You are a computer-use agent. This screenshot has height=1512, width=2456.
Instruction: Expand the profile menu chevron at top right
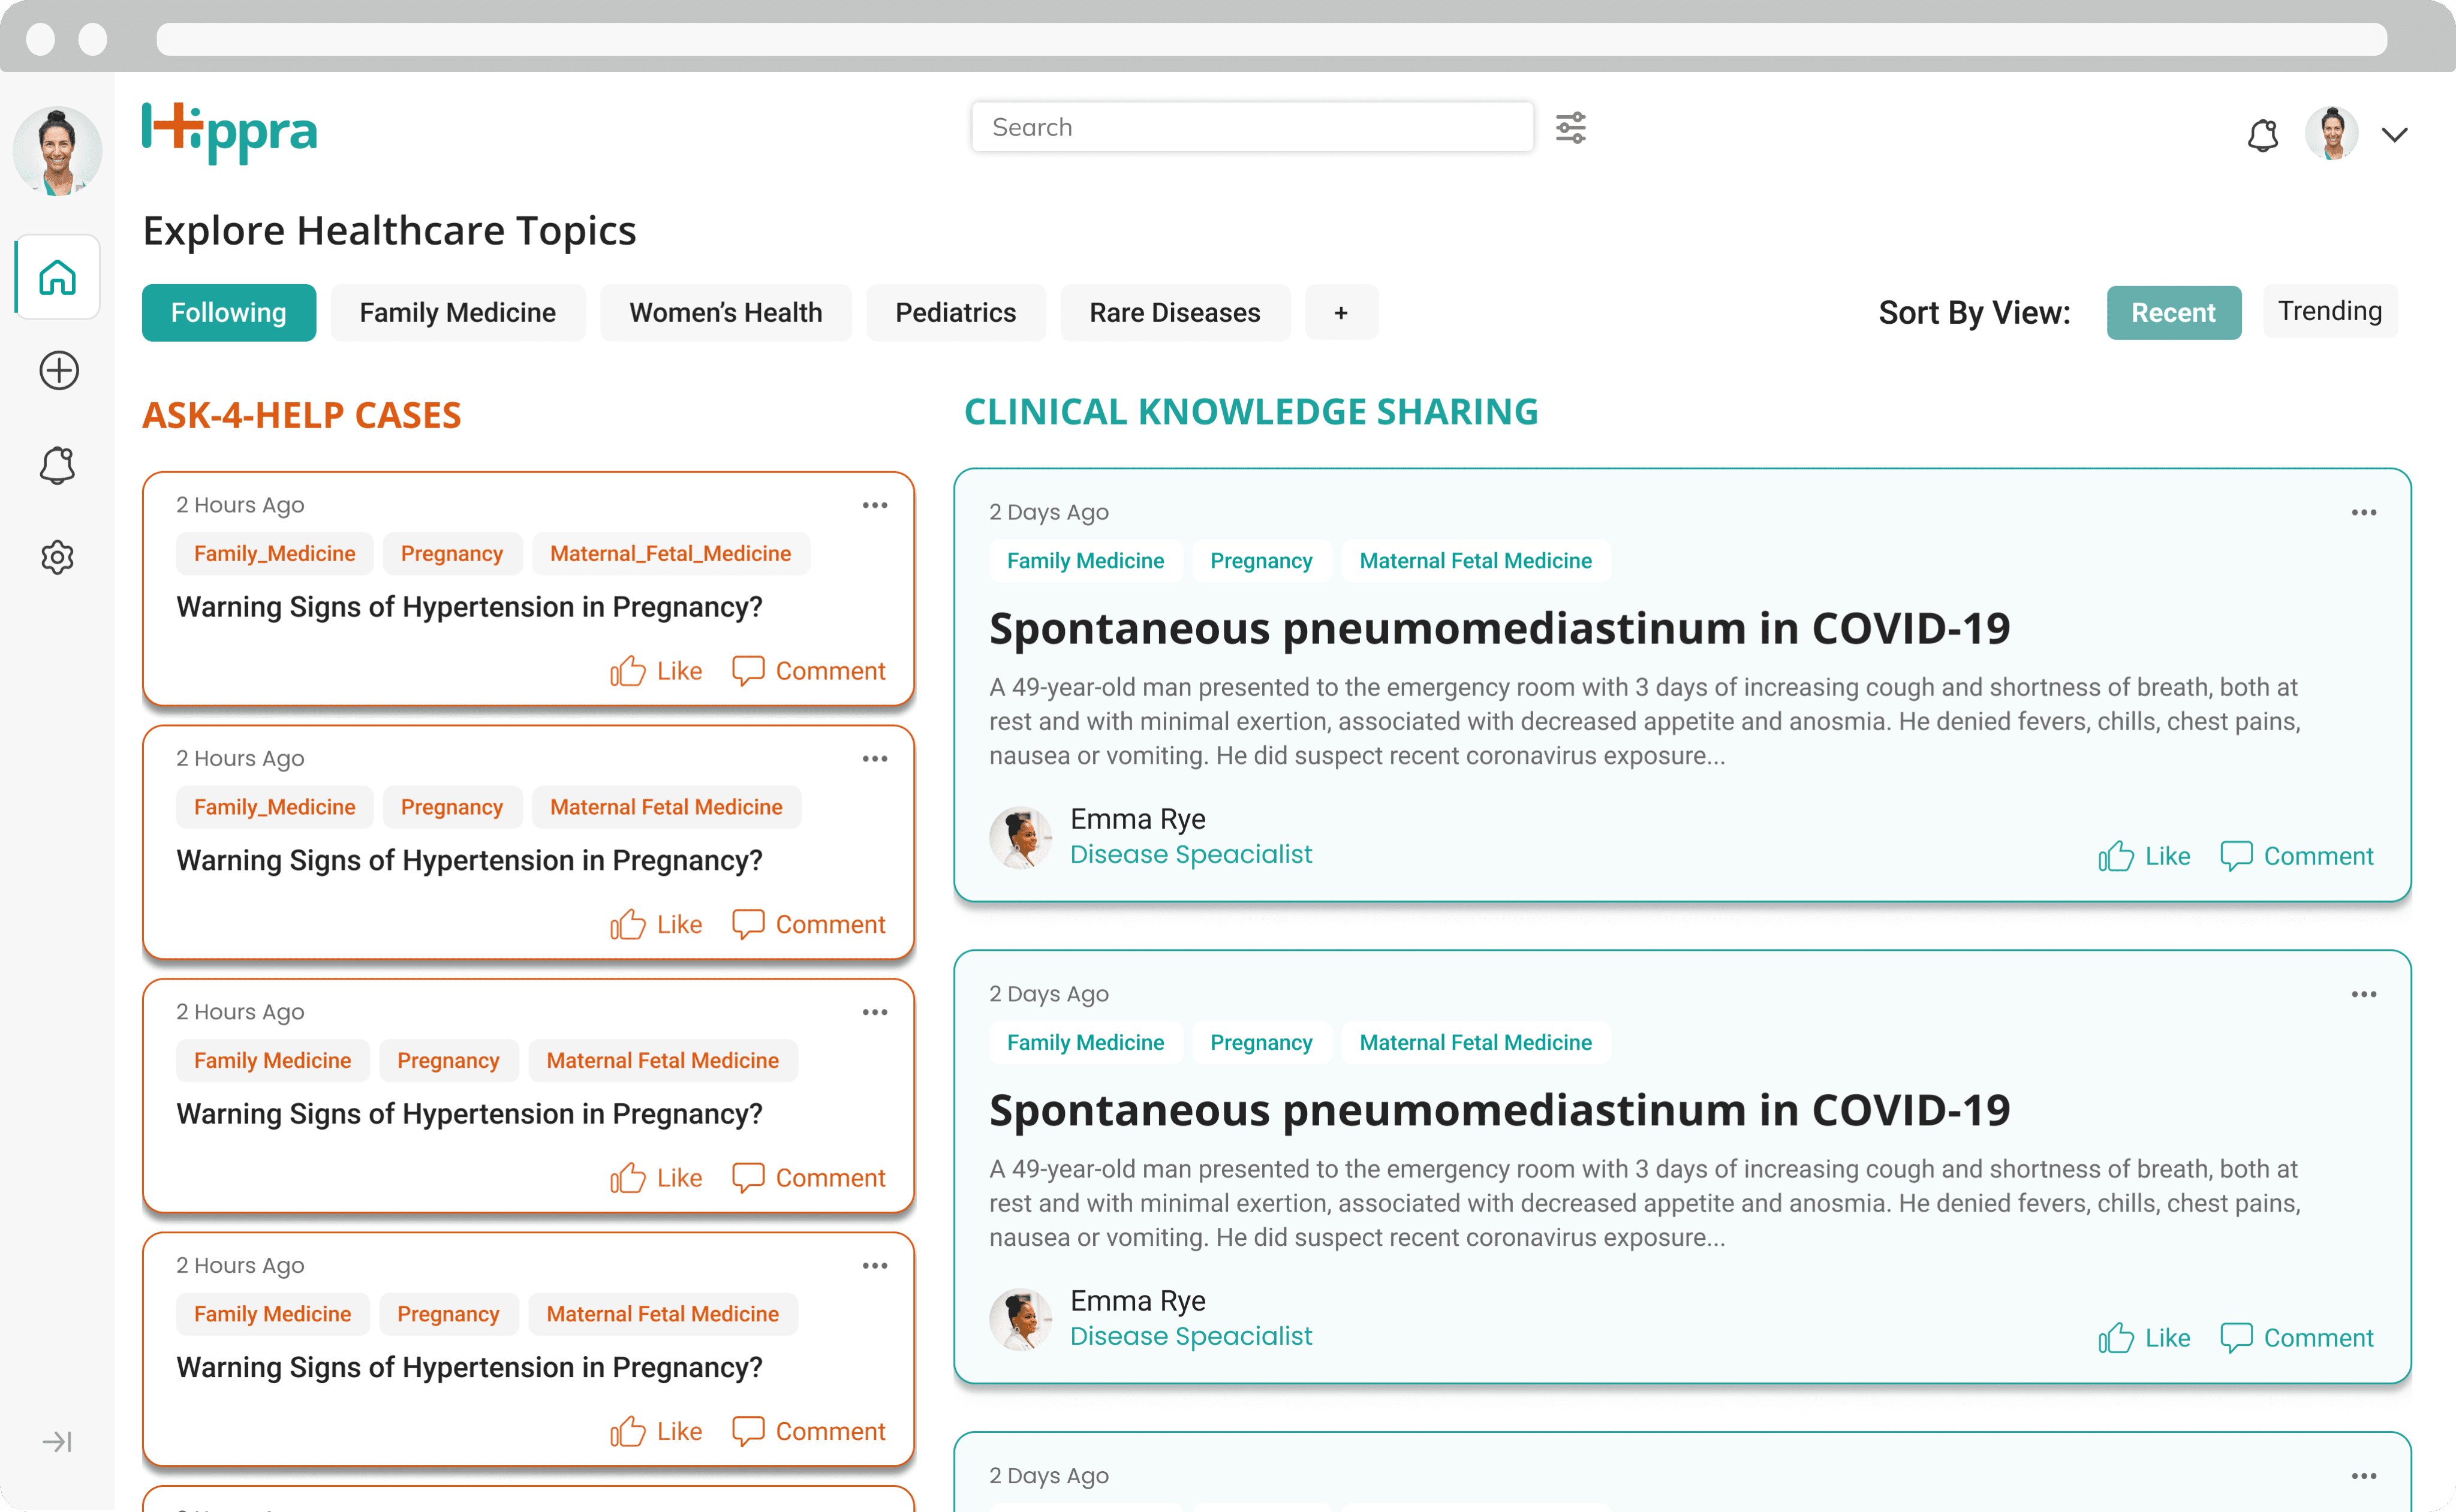click(2394, 134)
